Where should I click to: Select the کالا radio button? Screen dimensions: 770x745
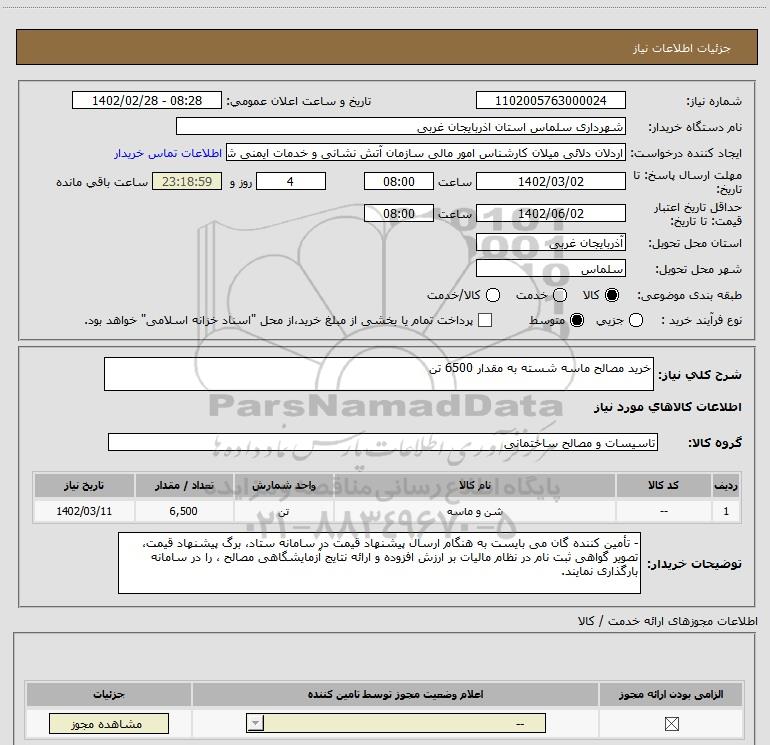coord(612,295)
